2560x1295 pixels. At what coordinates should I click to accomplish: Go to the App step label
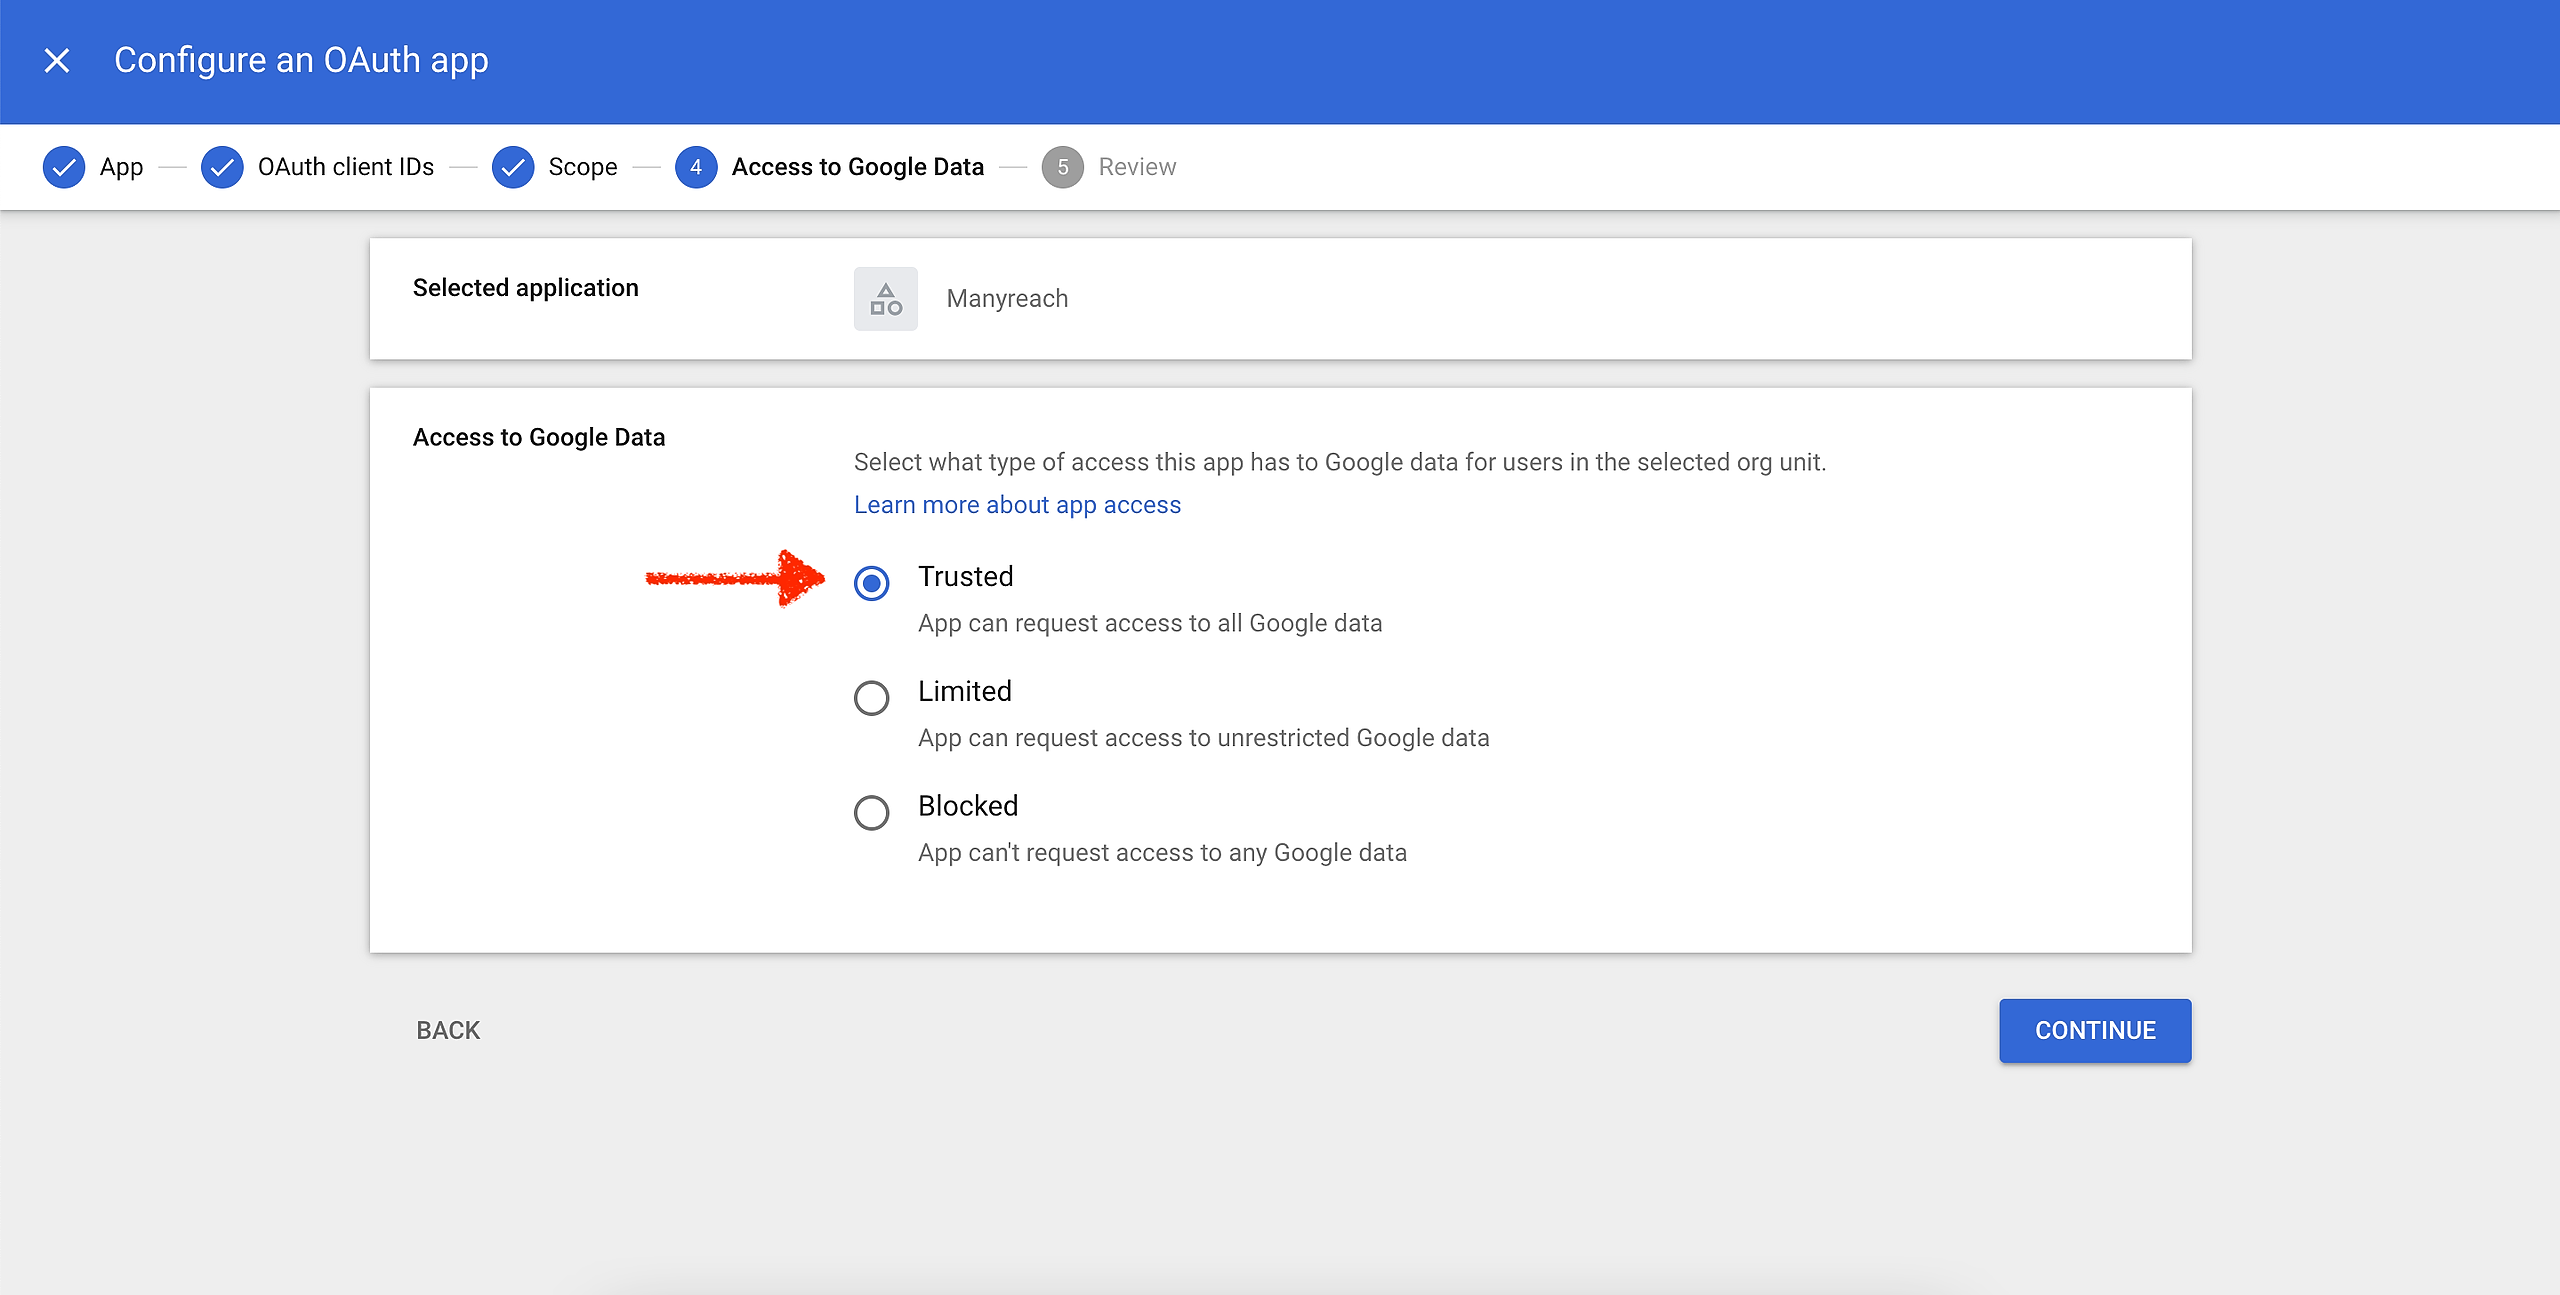pyautogui.click(x=121, y=167)
